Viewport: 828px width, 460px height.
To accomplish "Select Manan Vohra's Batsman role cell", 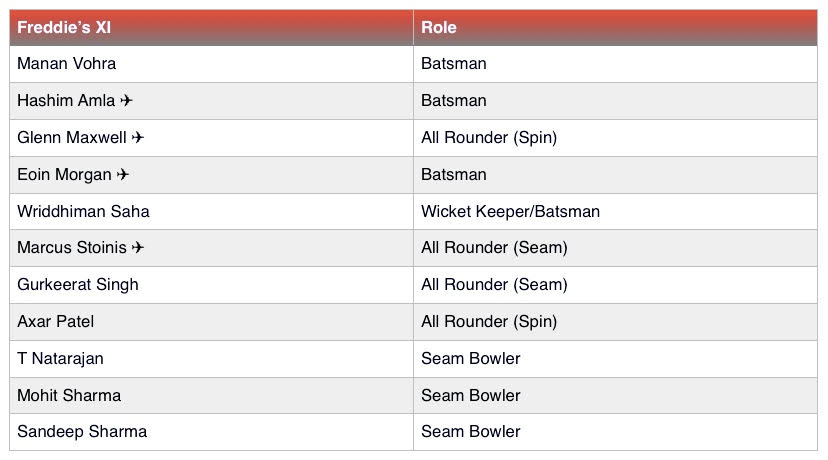I will click(x=615, y=64).
